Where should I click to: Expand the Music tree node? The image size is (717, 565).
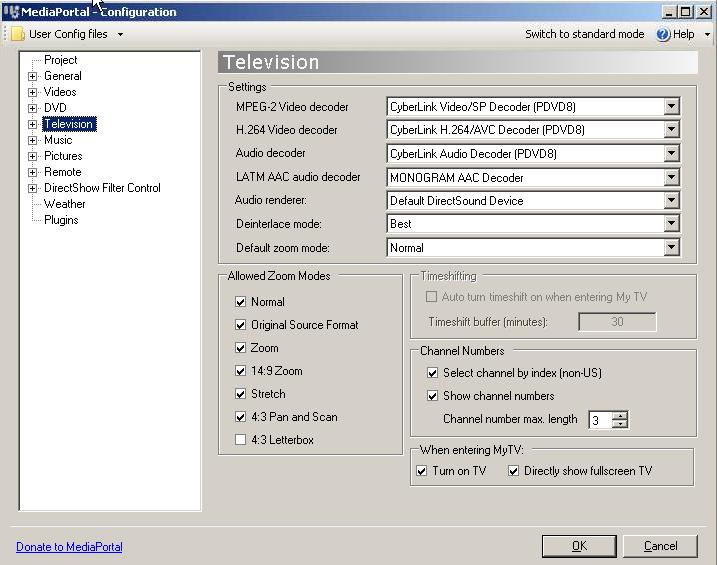pyautogui.click(x=33, y=140)
